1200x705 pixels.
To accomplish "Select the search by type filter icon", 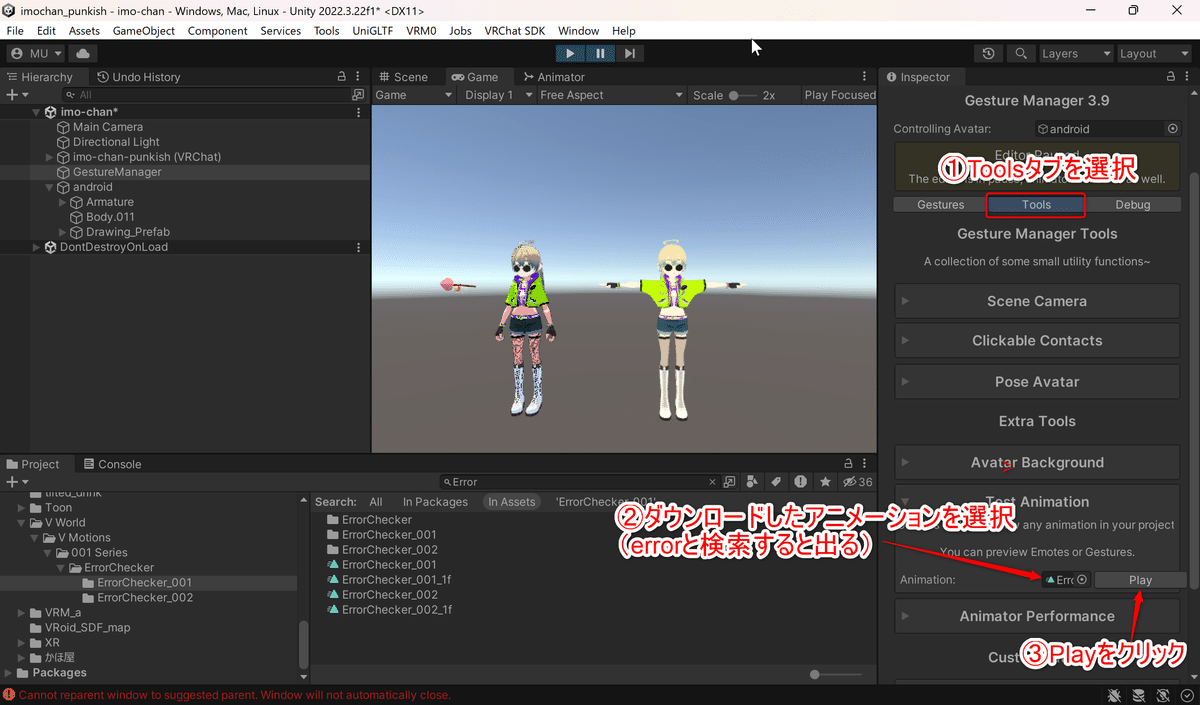I will point(753,481).
